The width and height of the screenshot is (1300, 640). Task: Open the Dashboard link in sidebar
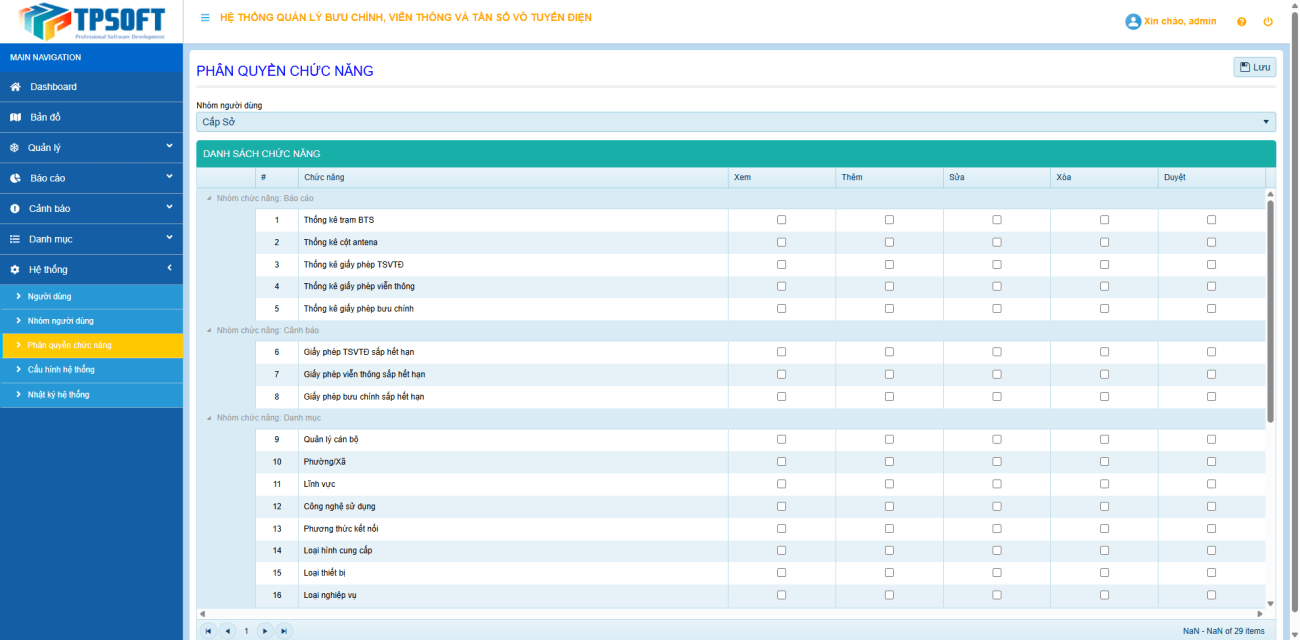(x=53, y=87)
